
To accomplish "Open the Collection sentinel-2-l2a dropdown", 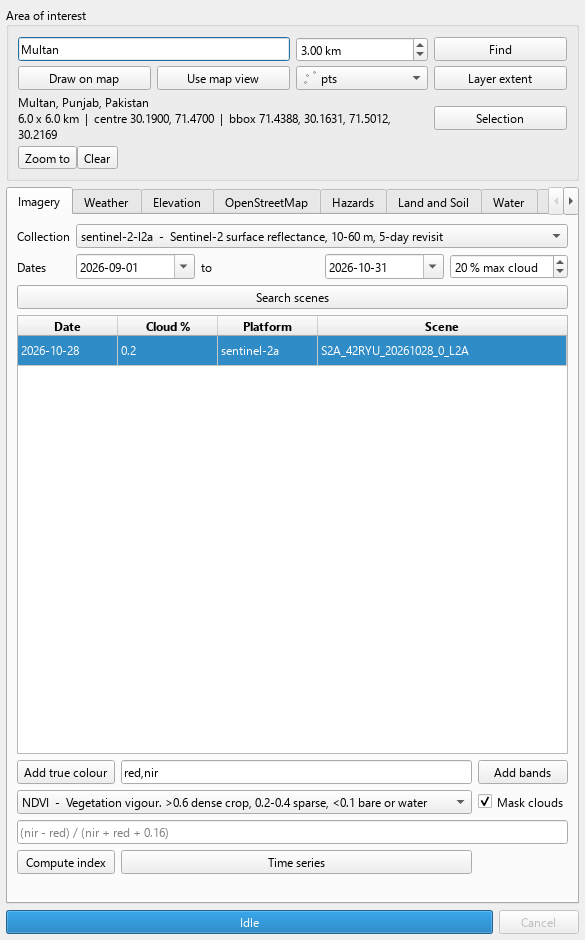I will click(322, 237).
